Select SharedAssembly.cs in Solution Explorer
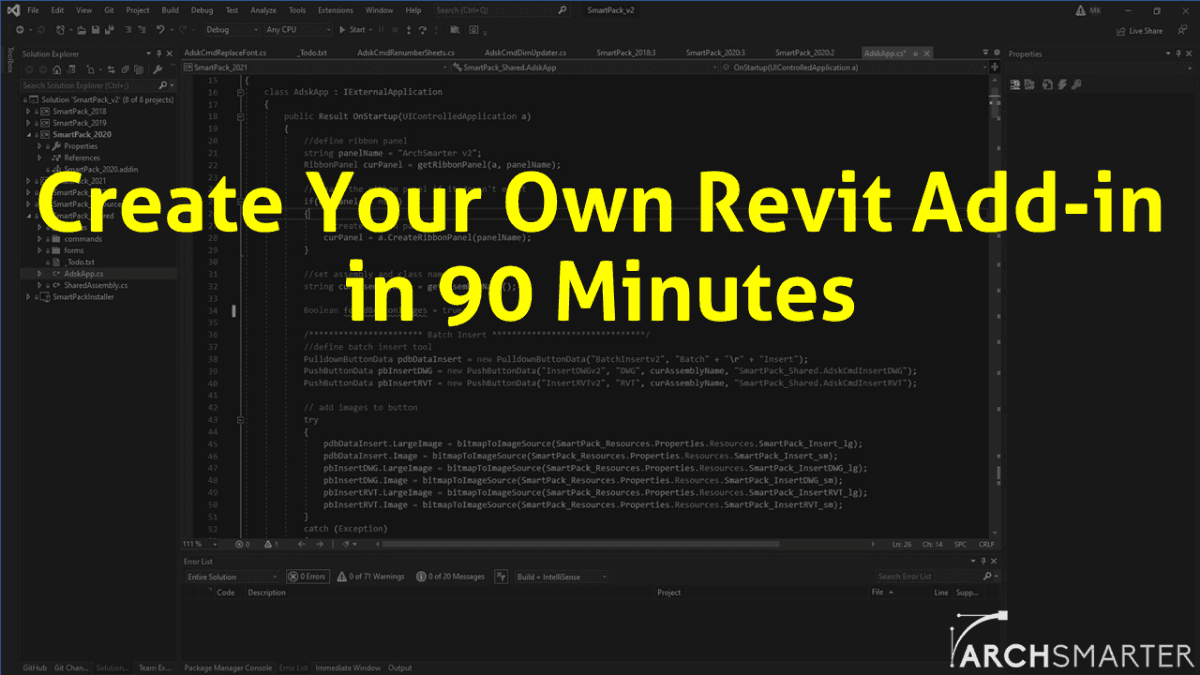Viewport: 1200px width, 675px height. (96, 285)
